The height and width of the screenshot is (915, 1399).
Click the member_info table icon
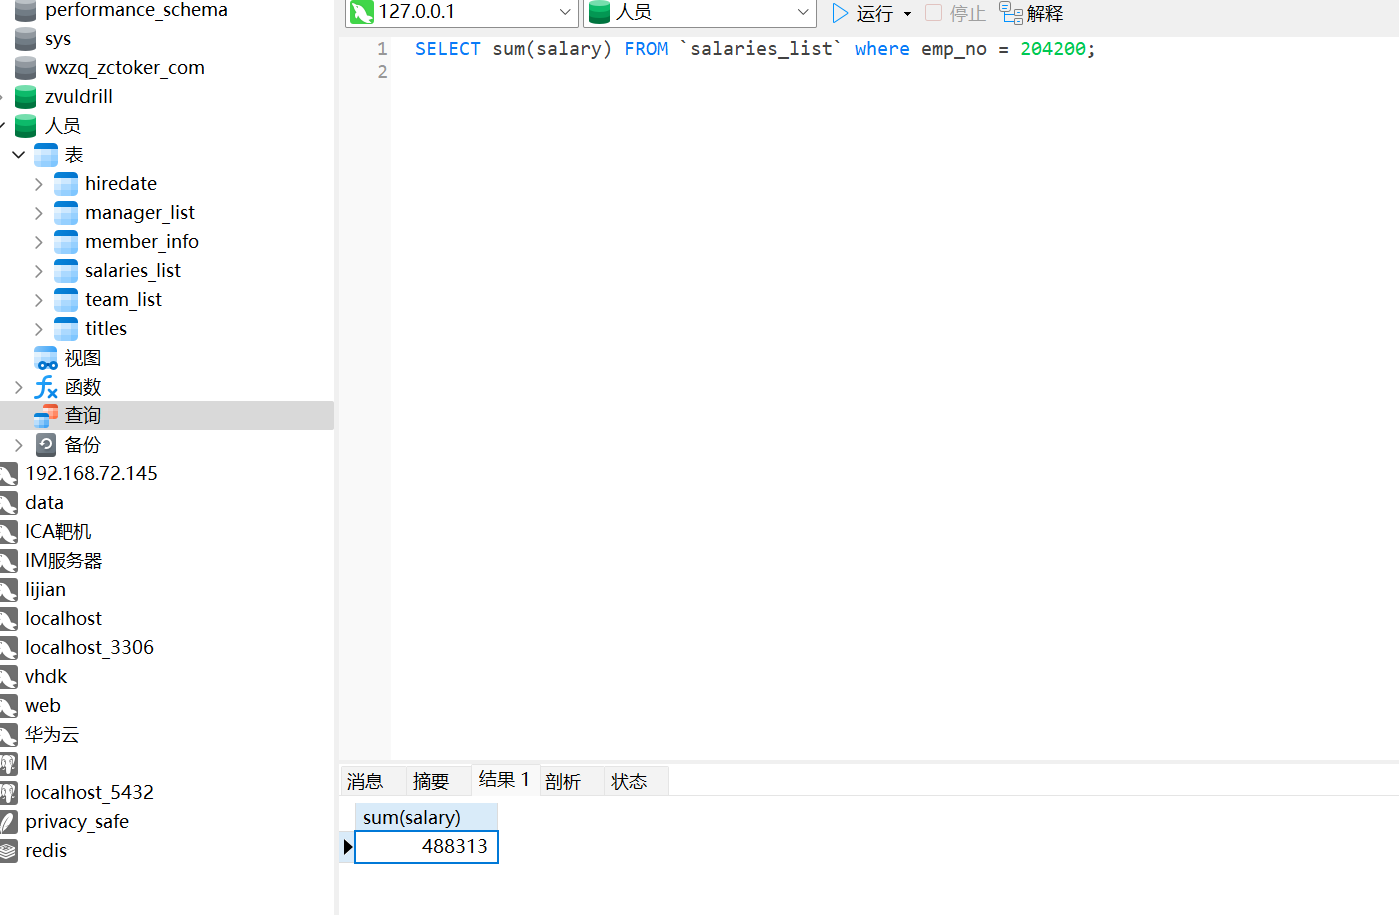tap(66, 242)
